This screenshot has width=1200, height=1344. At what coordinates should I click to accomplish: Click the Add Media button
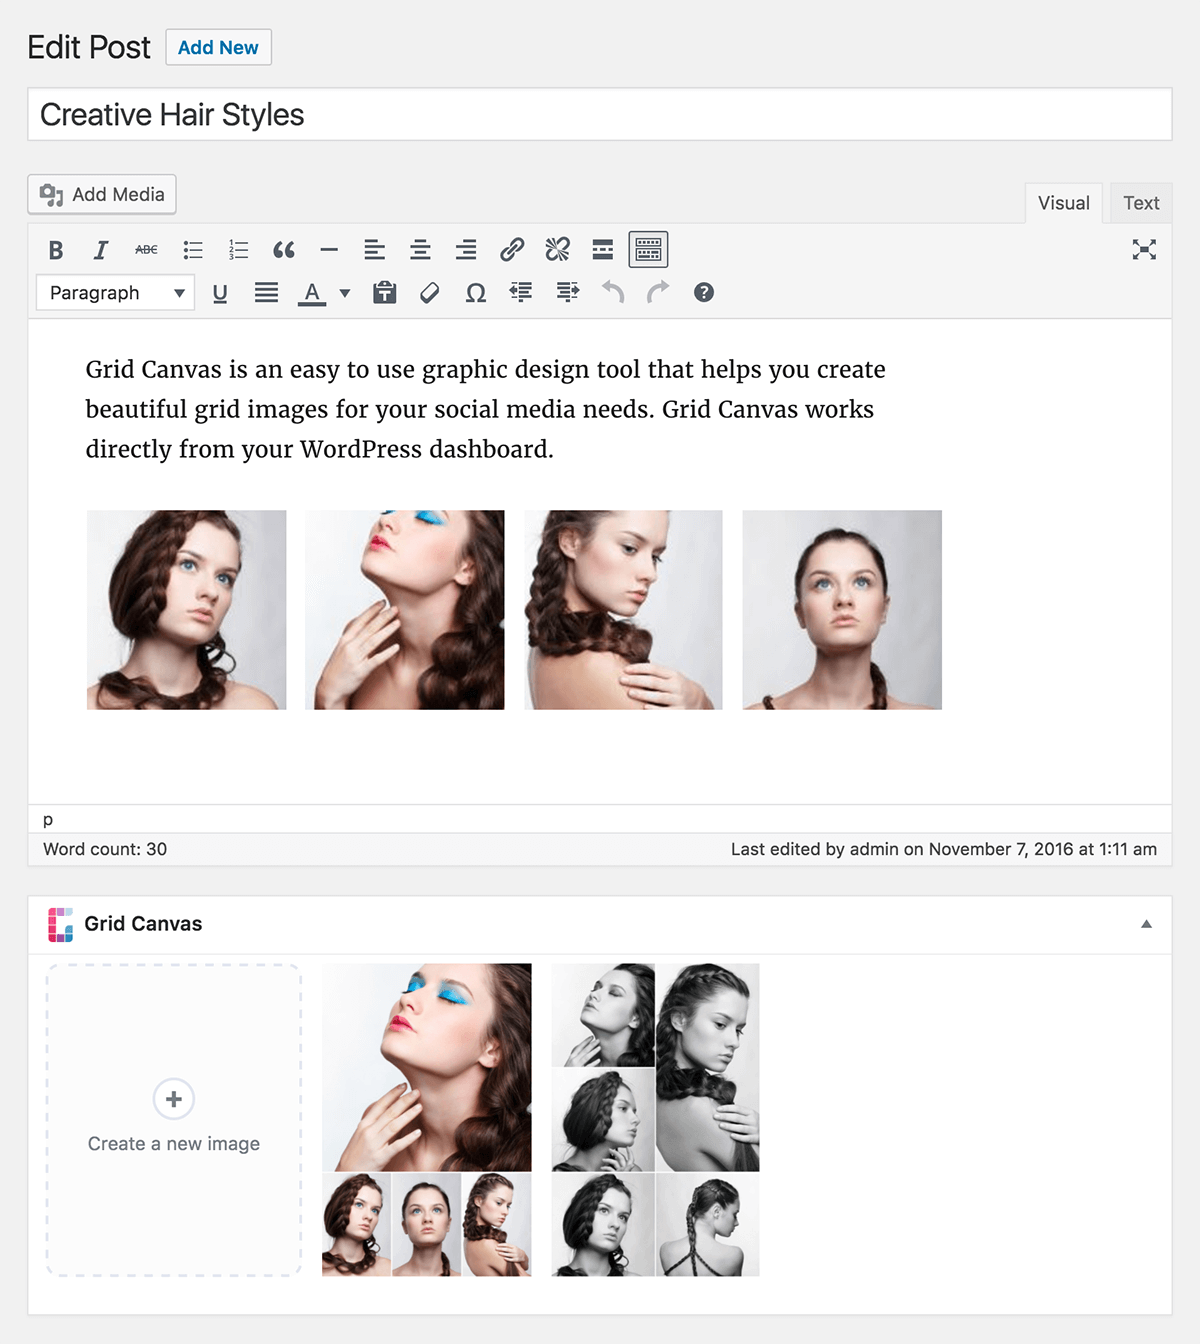(x=102, y=194)
